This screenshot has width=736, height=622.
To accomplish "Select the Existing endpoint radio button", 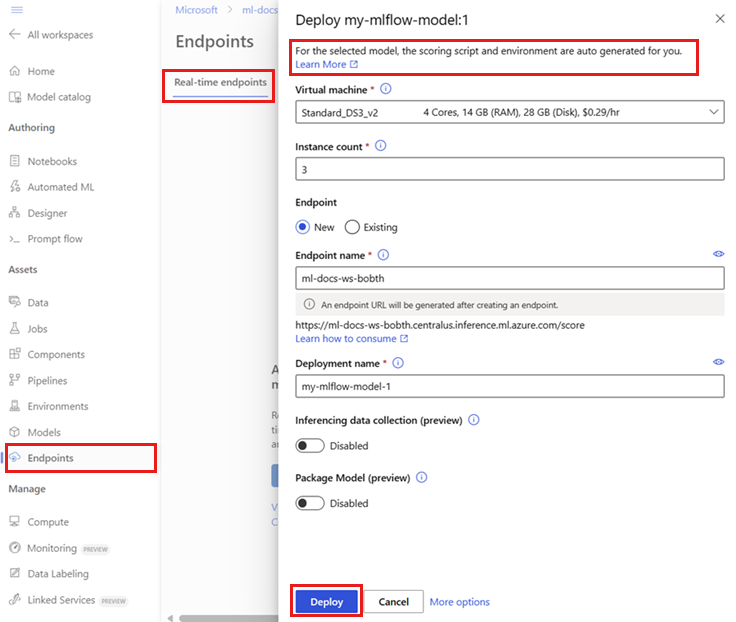I will (x=352, y=227).
